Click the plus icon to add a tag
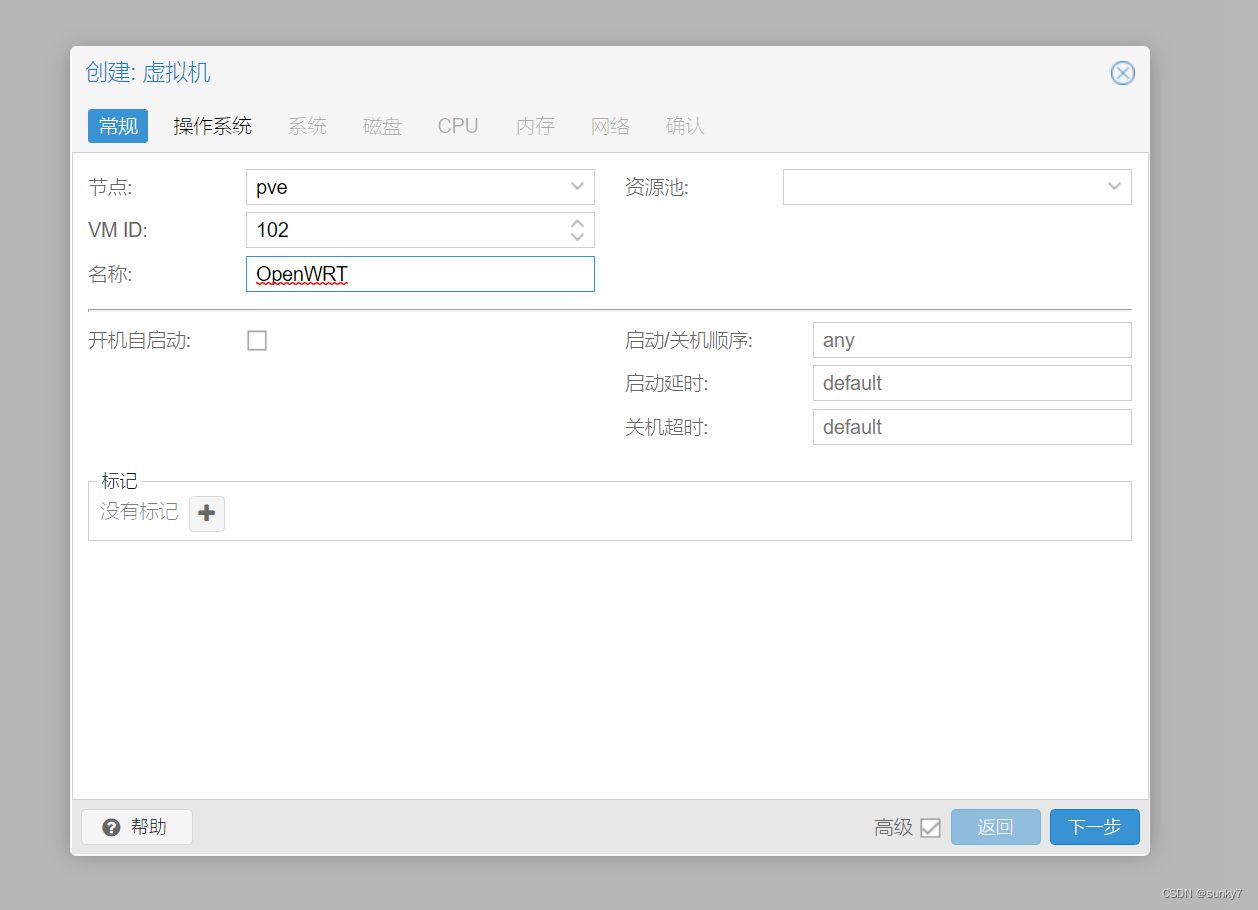This screenshot has width=1258, height=910. (x=206, y=513)
